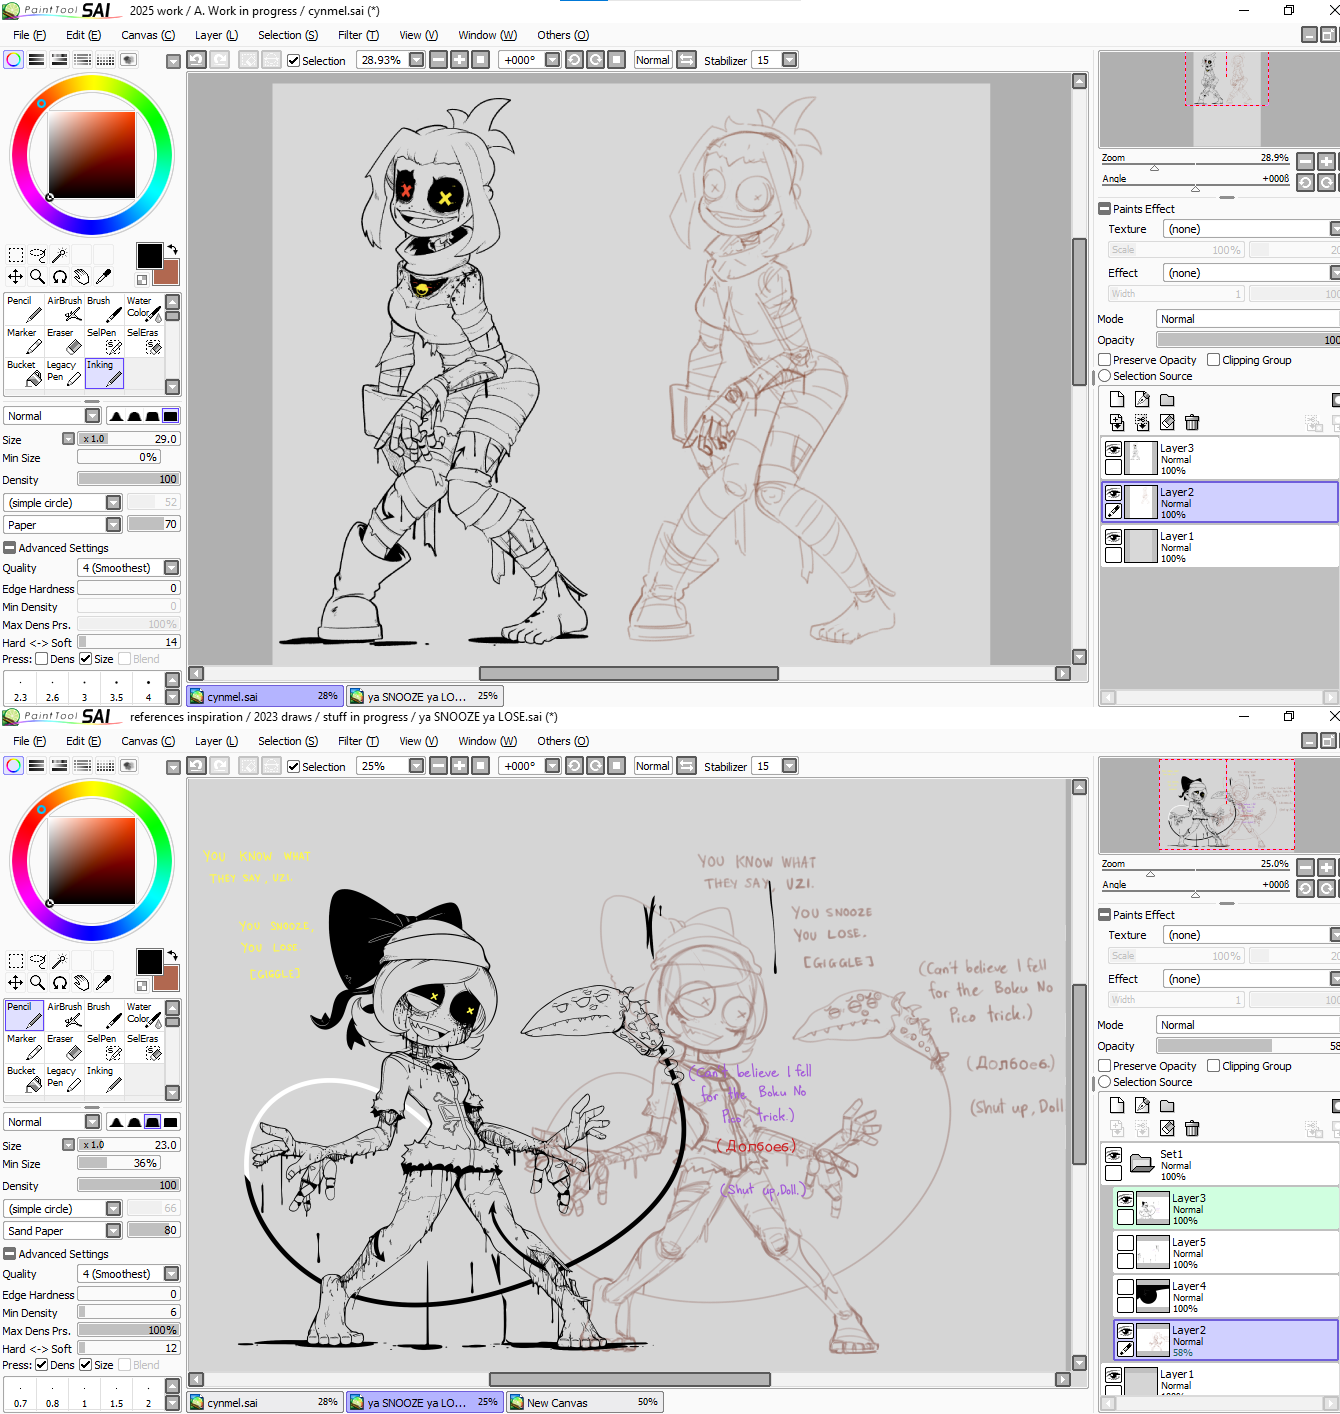This screenshot has width=1340, height=1414.
Task: Select the Inking tool in cynmel.sai window
Action: tap(104, 372)
